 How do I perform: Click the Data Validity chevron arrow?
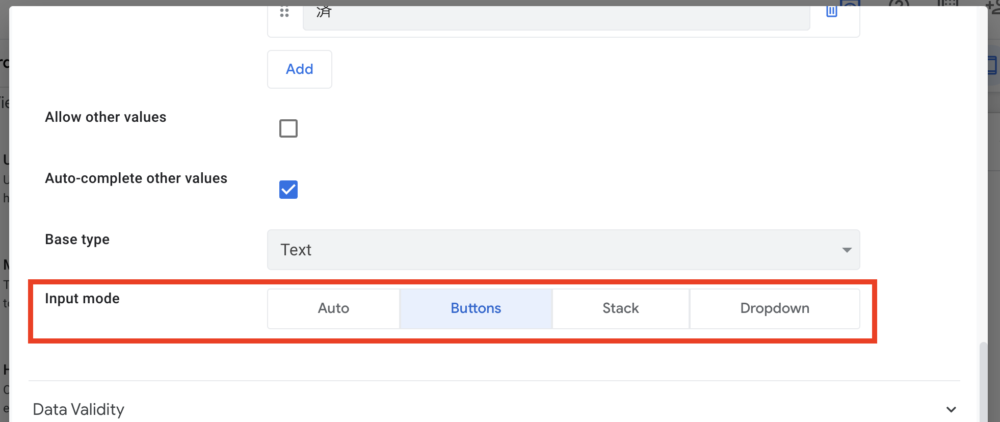tap(949, 409)
